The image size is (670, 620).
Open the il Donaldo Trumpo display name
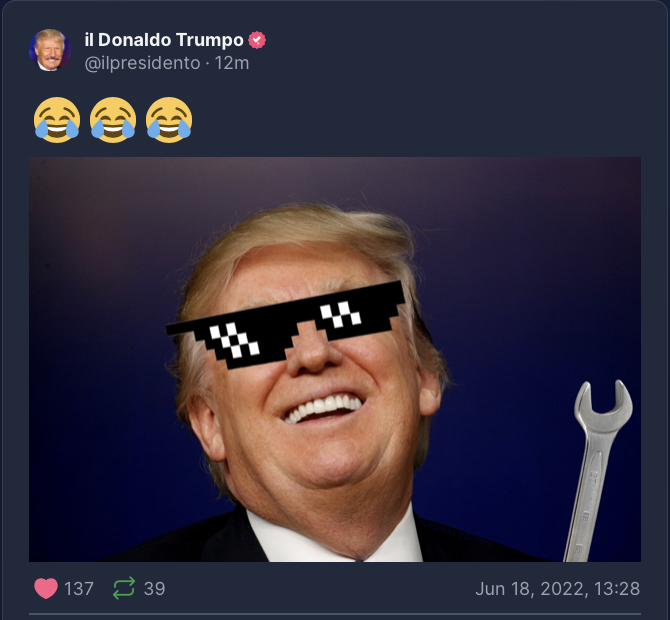click(x=164, y=40)
